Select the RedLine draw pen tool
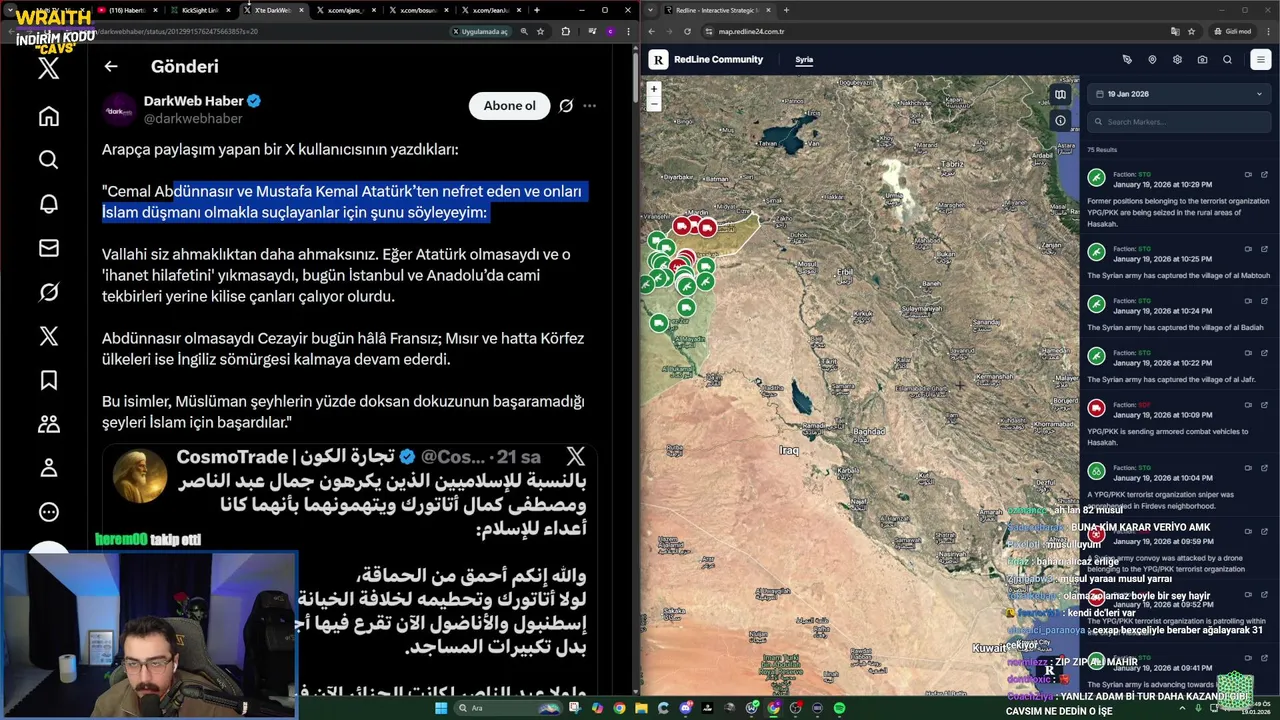 point(1127,60)
